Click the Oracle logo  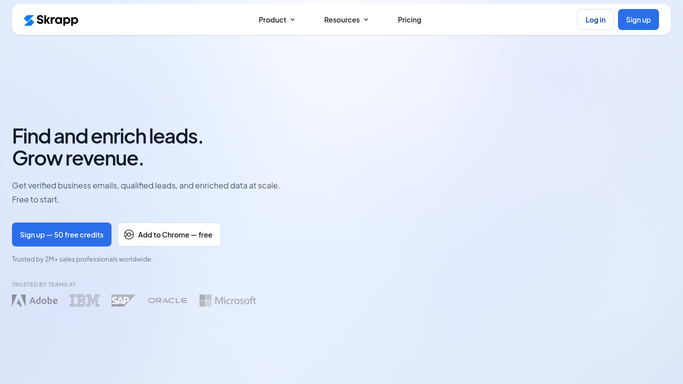tap(167, 300)
